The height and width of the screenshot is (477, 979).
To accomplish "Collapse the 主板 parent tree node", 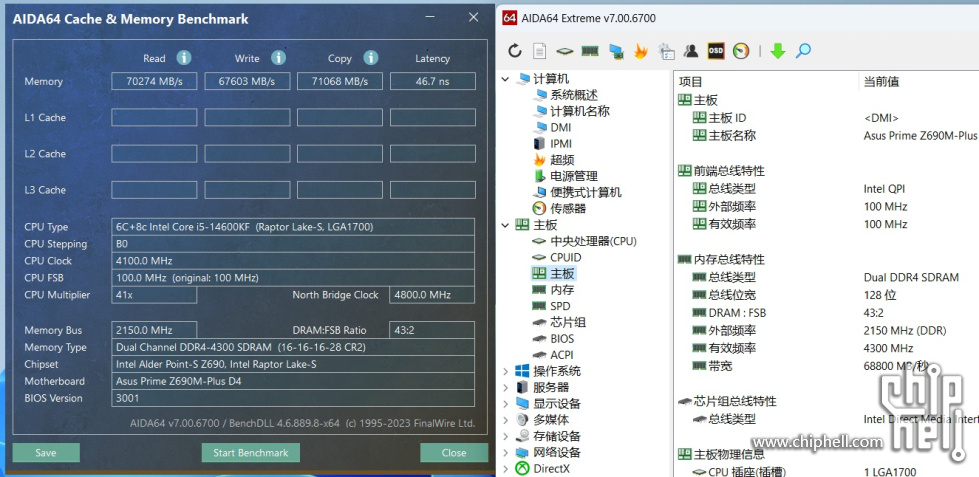I will pyautogui.click(x=505, y=225).
